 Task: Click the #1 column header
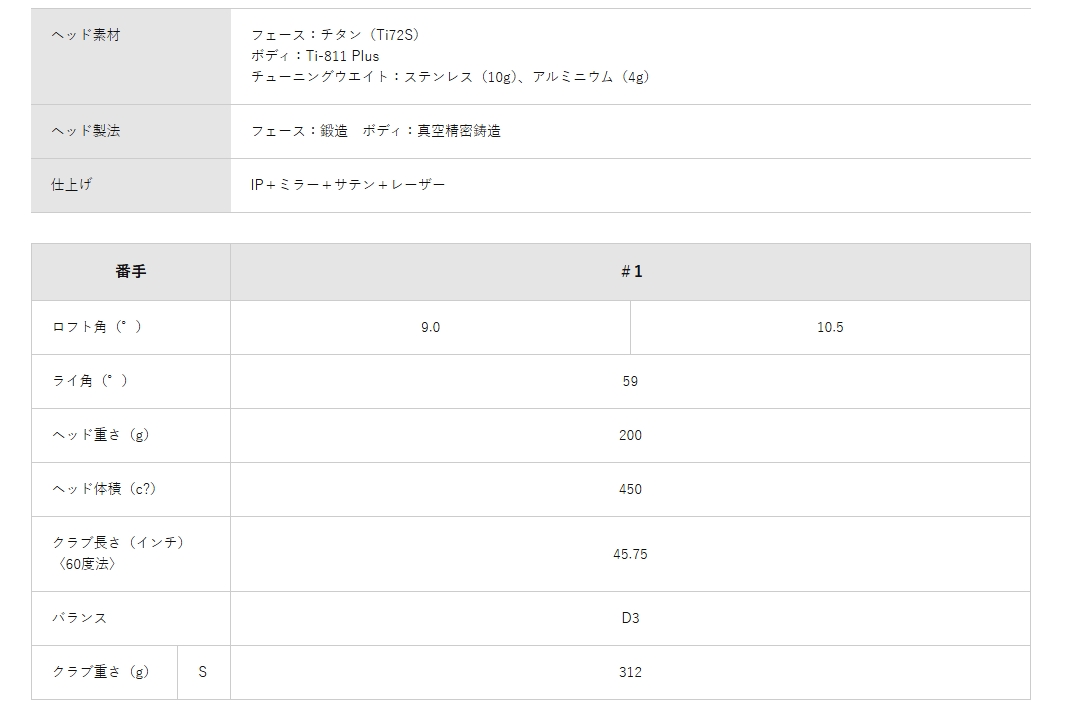click(x=630, y=271)
